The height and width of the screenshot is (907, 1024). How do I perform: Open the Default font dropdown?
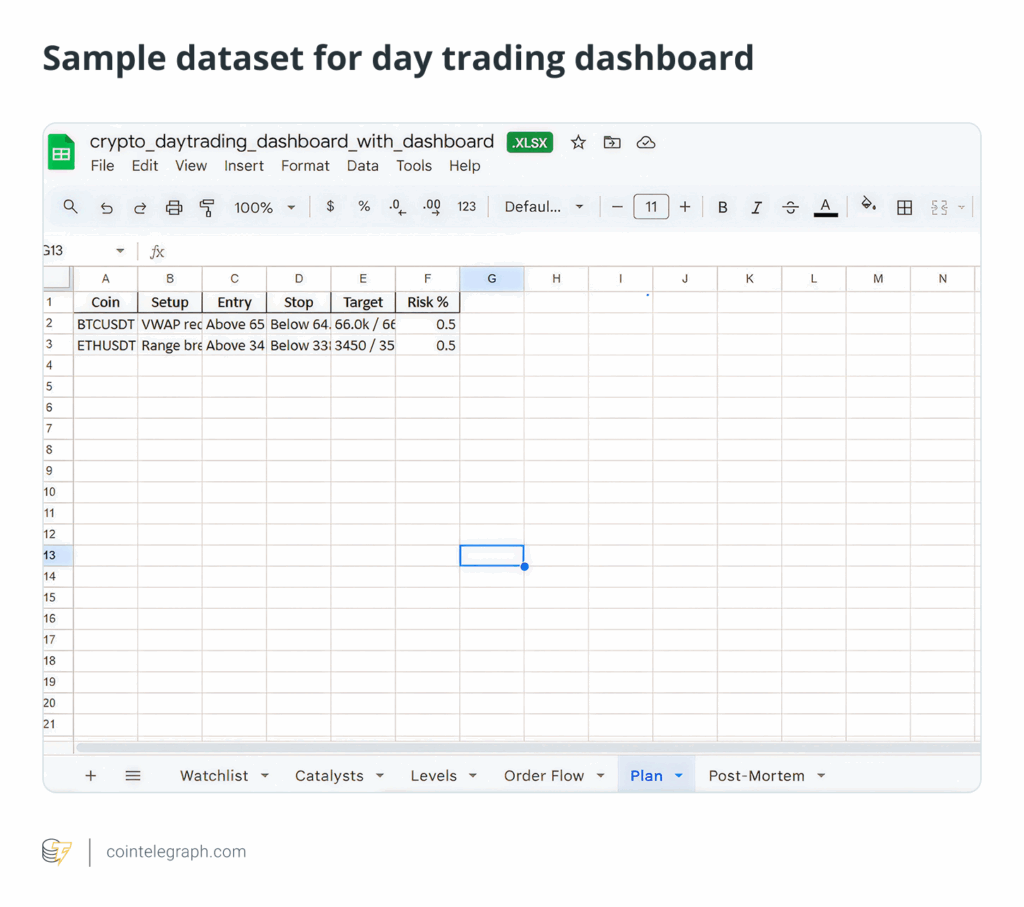click(544, 207)
